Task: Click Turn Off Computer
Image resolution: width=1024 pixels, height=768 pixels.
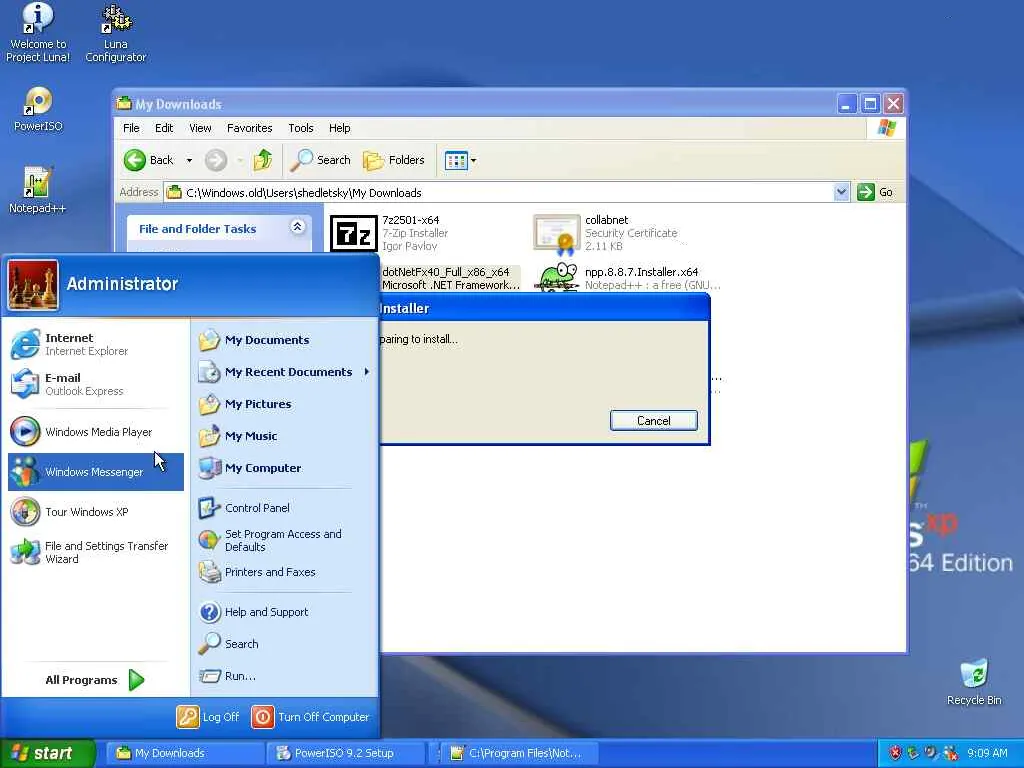Action: pos(310,716)
